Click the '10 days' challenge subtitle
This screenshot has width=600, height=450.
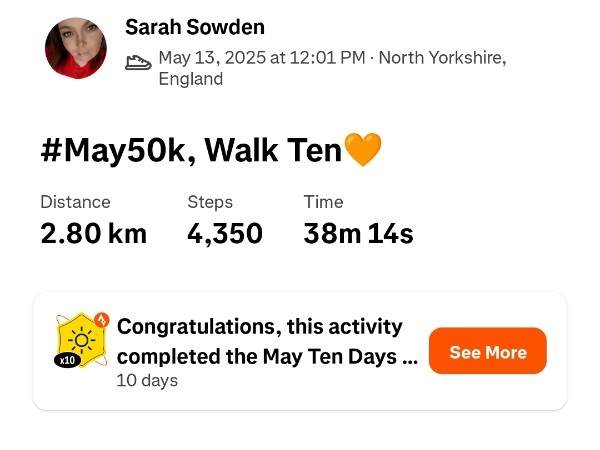coord(147,380)
